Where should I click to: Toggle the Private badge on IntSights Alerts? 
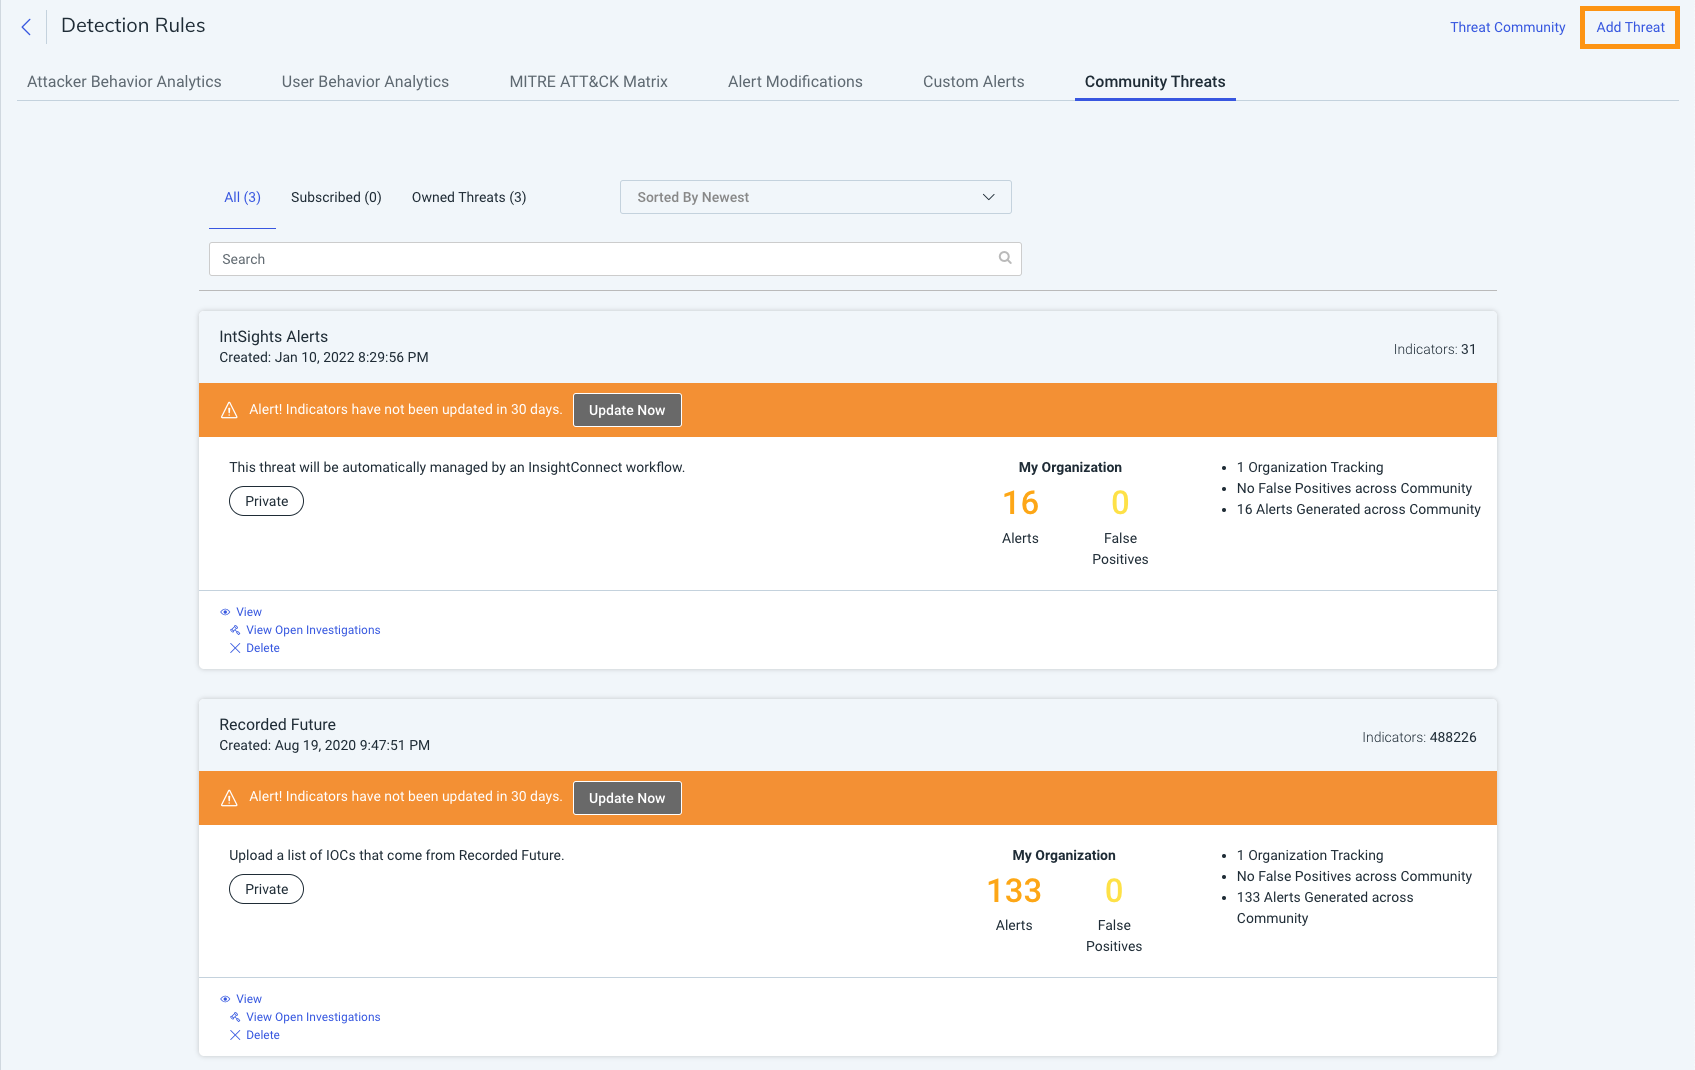266,501
